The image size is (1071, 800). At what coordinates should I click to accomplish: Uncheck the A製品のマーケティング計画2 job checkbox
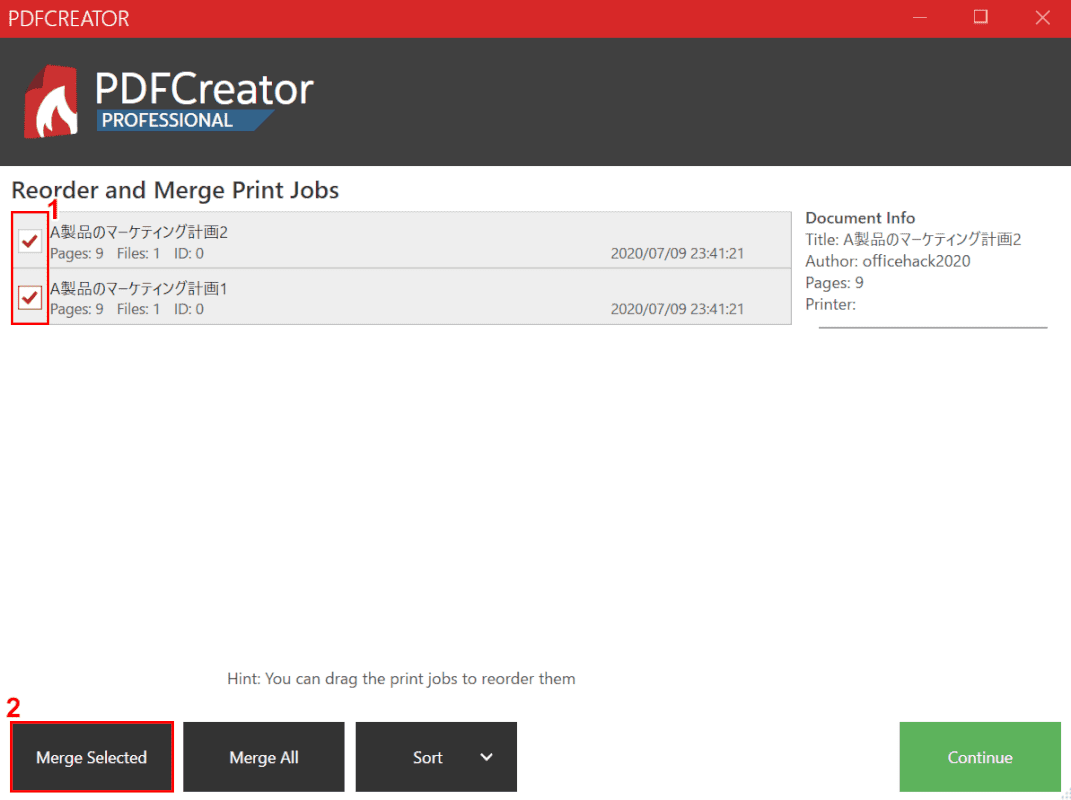29,240
